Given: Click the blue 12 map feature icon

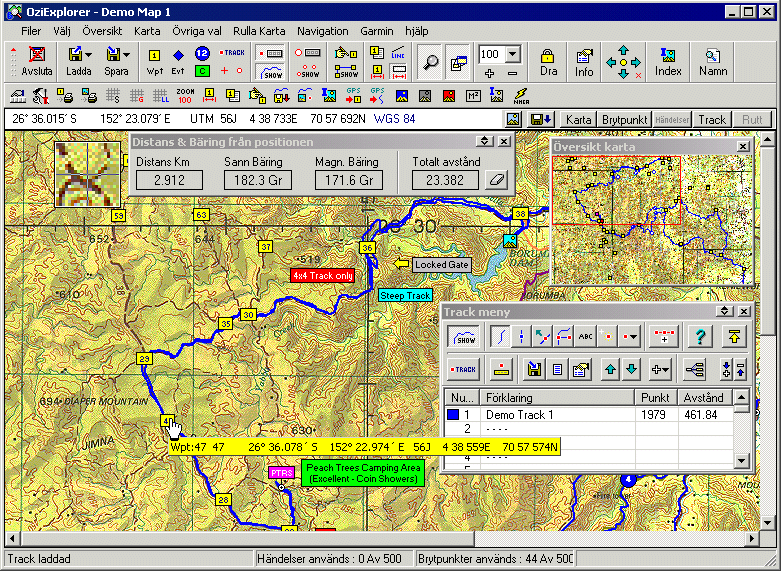Looking at the screenshot, I should pyautogui.click(x=202, y=53).
